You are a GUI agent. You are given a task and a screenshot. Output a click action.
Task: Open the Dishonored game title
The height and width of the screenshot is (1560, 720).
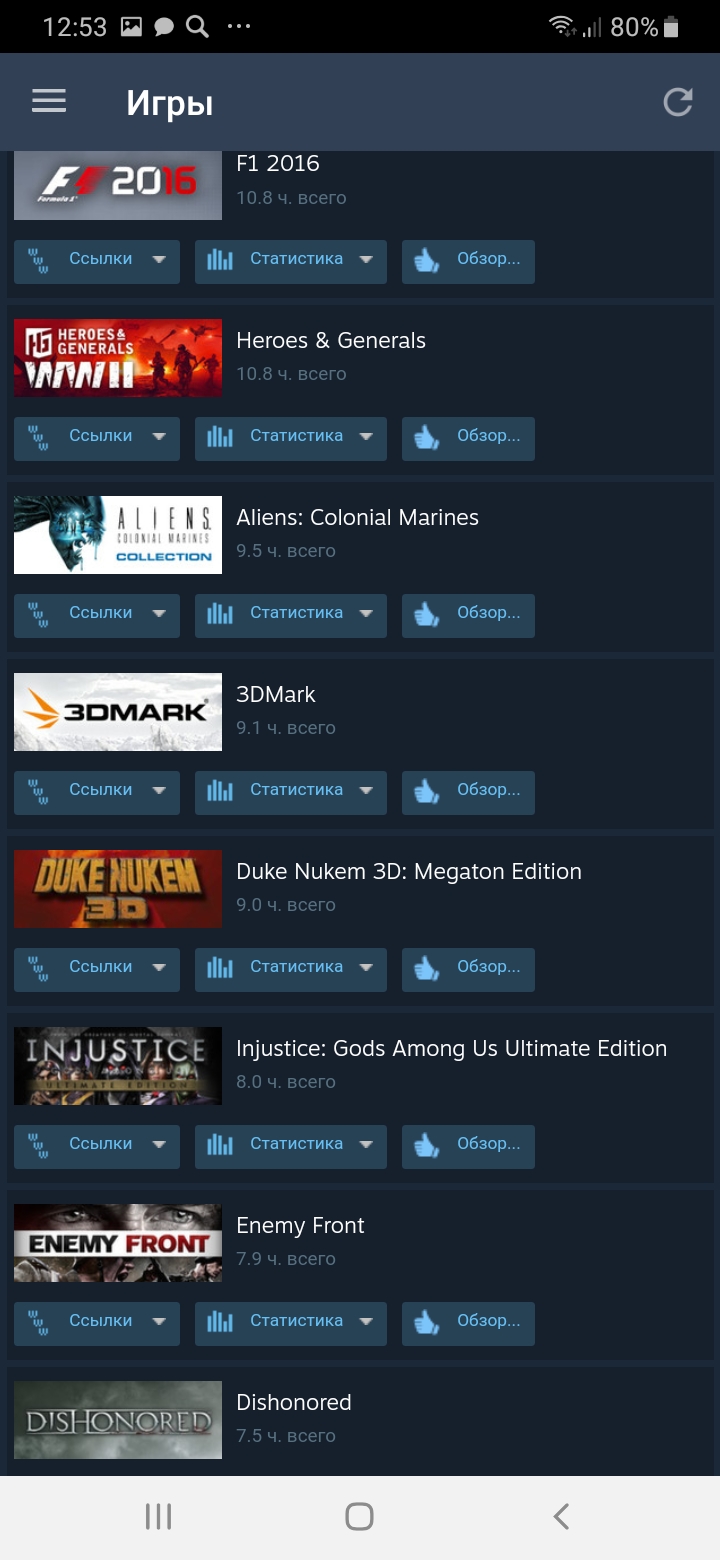pyautogui.click(x=294, y=1402)
